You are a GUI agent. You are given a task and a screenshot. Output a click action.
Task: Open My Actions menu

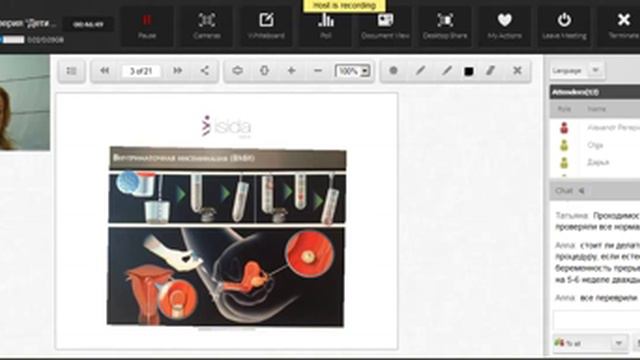pyautogui.click(x=504, y=26)
